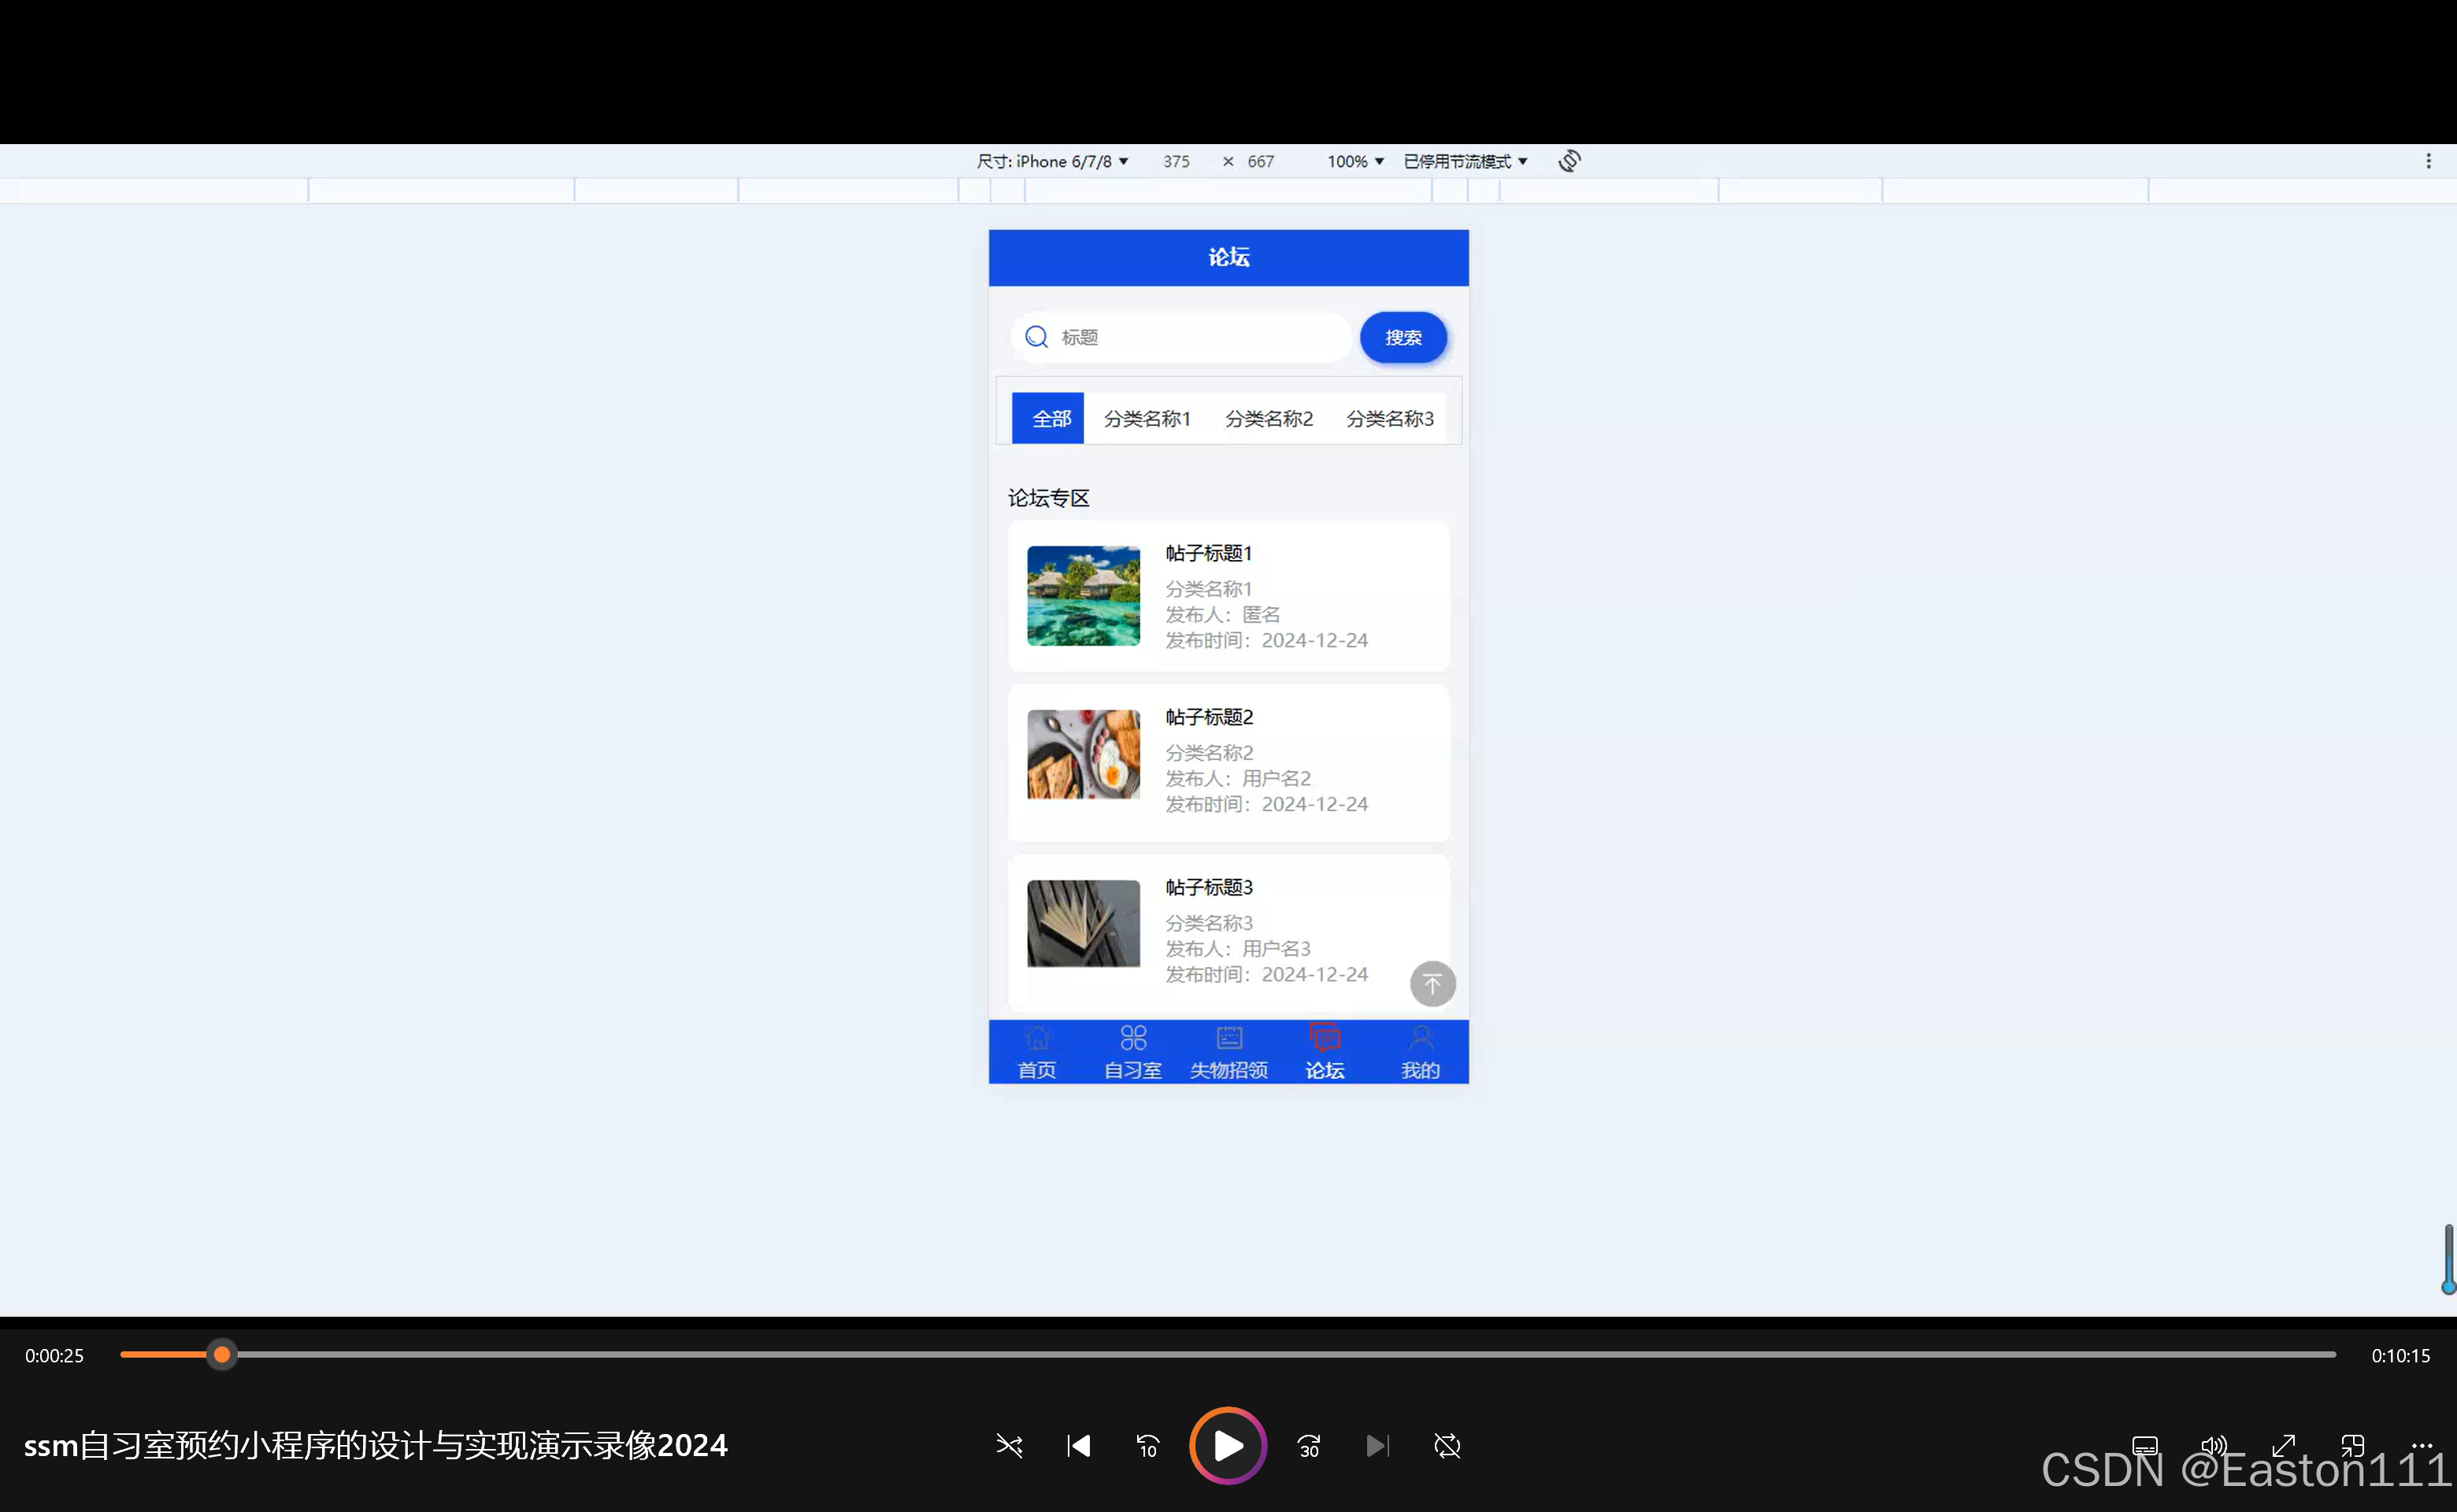Toggle the volume mute control
This screenshot has height=1512, width=2457.
pyautogui.click(x=2213, y=1446)
